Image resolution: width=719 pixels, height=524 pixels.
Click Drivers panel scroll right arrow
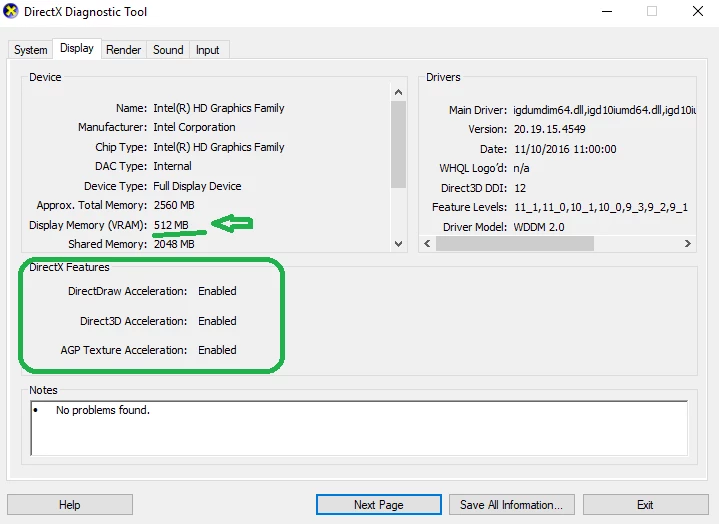(687, 243)
